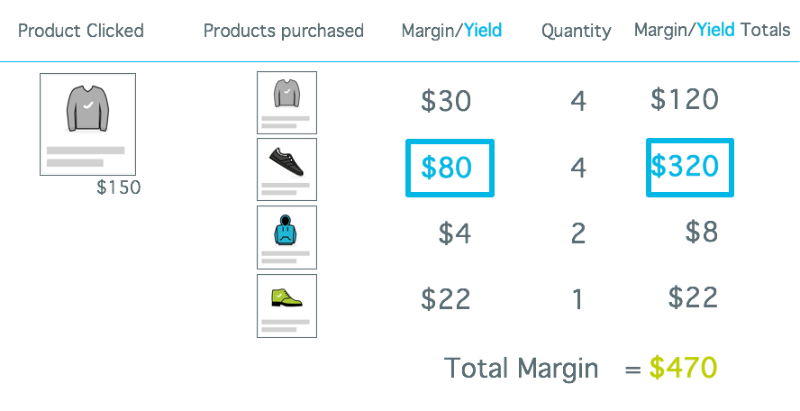The height and width of the screenshot is (411, 800).
Task: Click the $30 margin value
Action: click(x=446, y=101)
